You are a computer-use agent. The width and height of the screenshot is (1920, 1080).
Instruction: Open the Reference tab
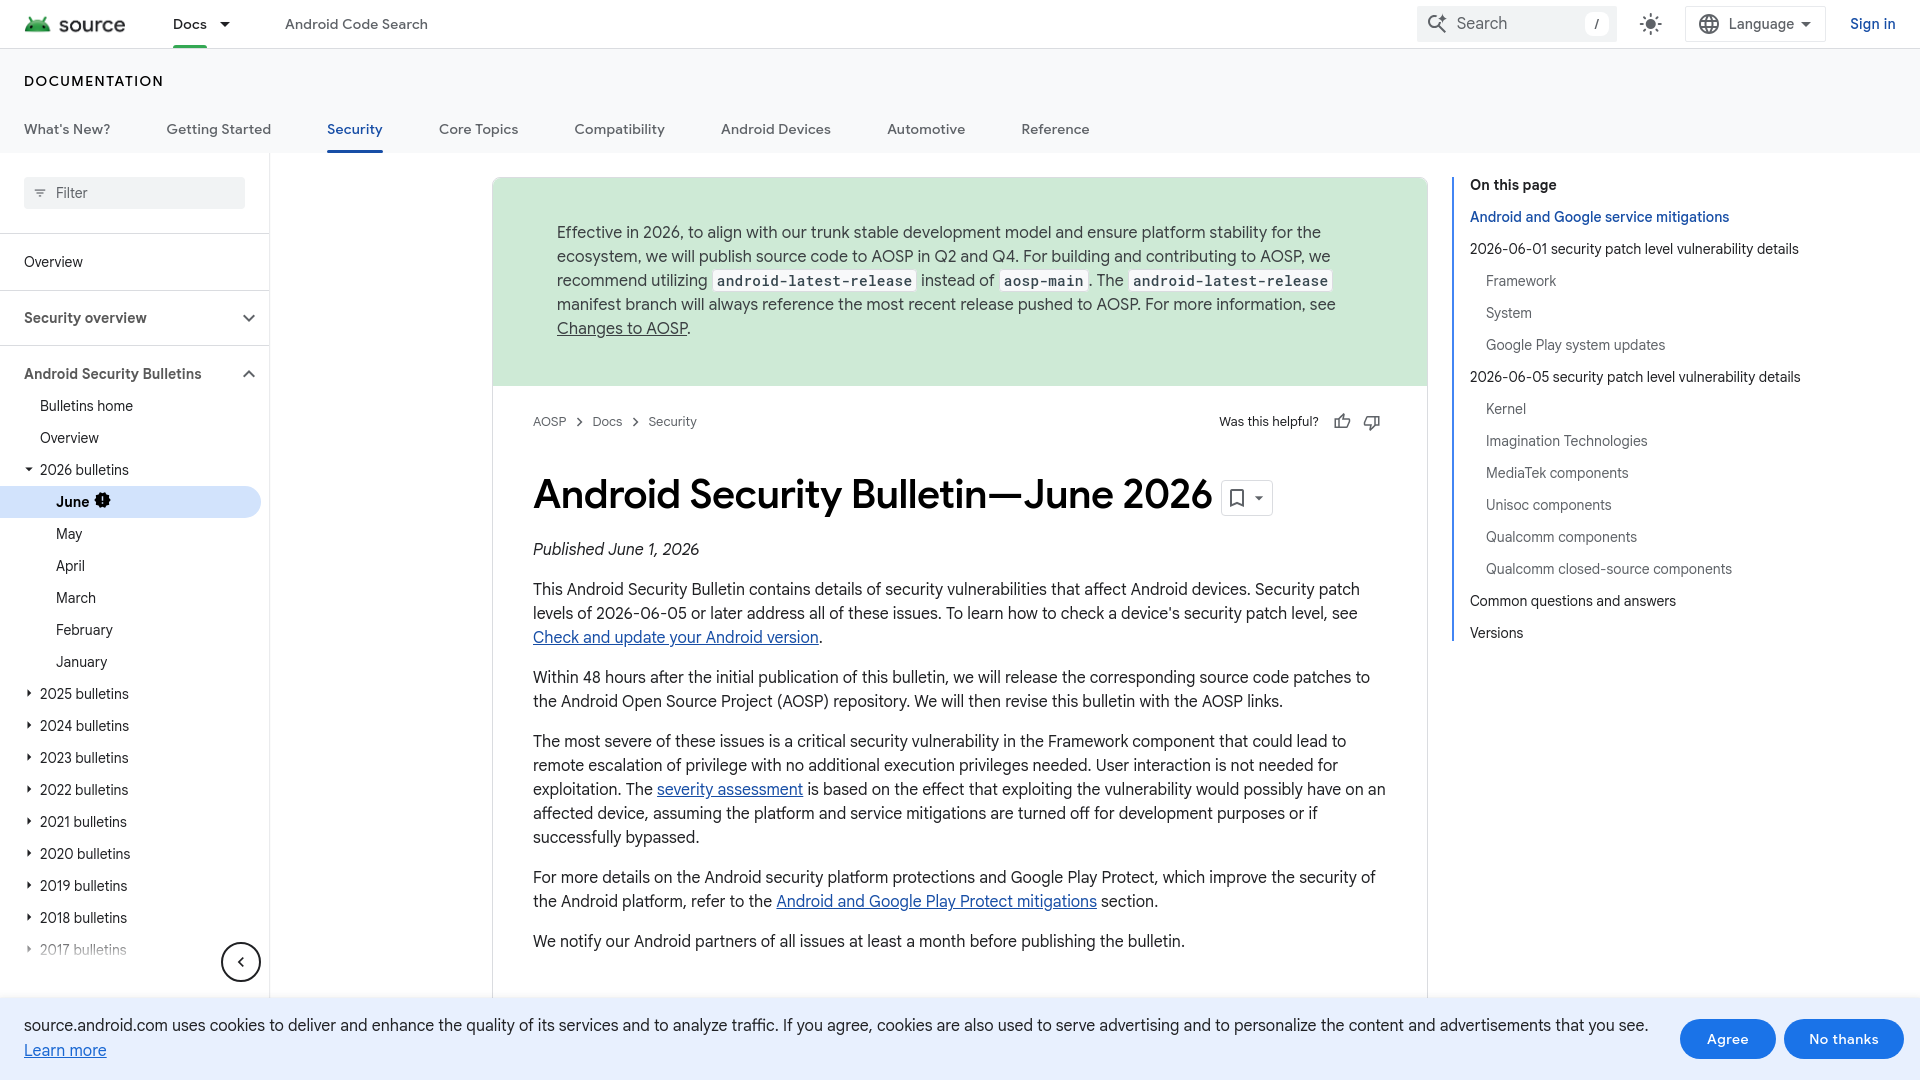point(1055,129)
